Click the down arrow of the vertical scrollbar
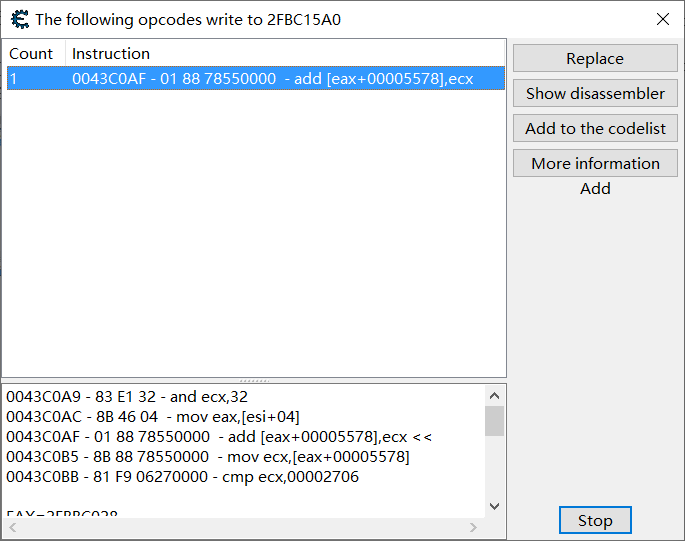 pyautogui.click(x=494, y=506)
